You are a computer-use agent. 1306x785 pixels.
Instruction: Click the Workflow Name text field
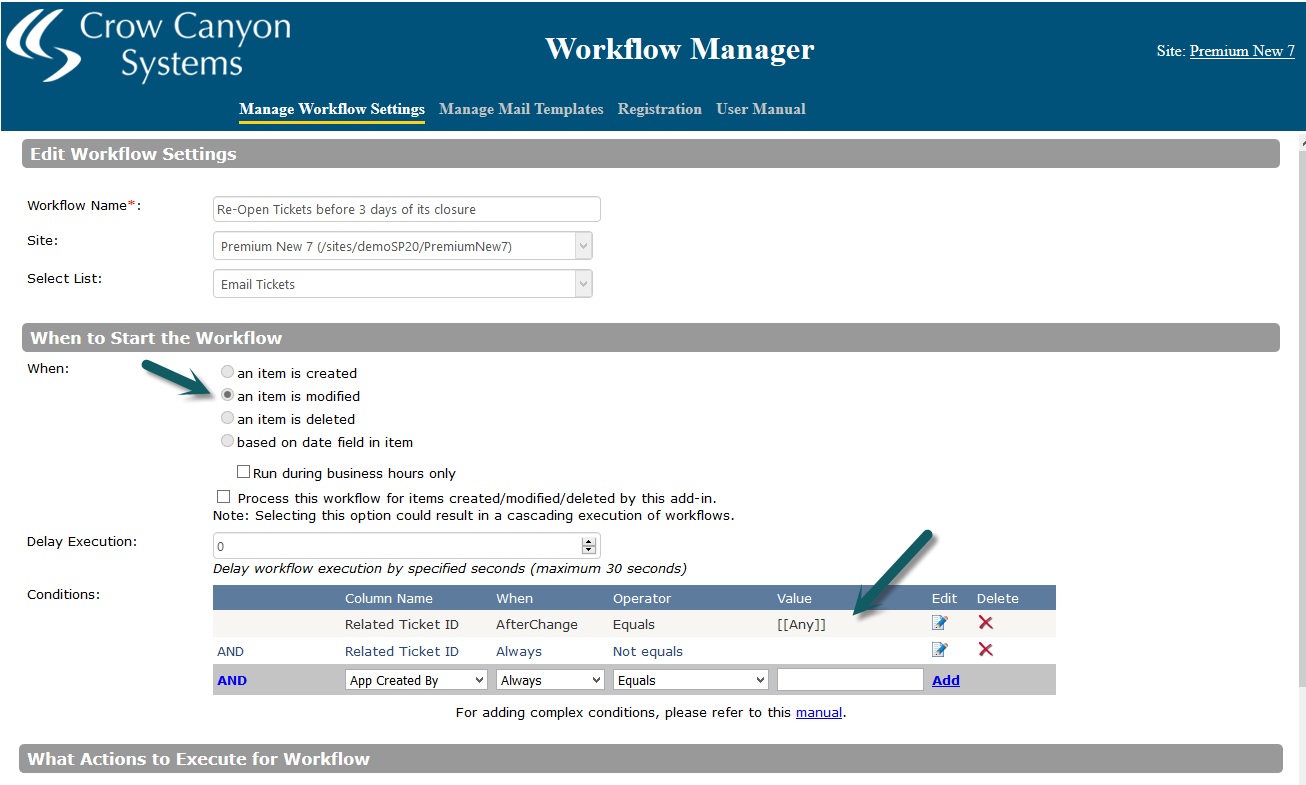coord(407,209)
